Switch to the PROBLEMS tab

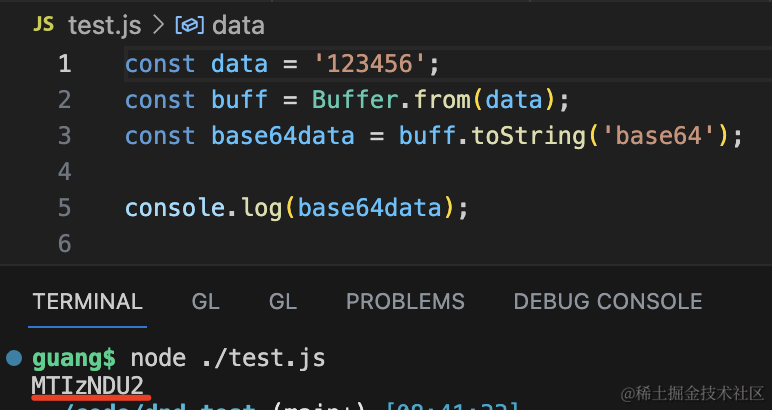coord(405,301)
